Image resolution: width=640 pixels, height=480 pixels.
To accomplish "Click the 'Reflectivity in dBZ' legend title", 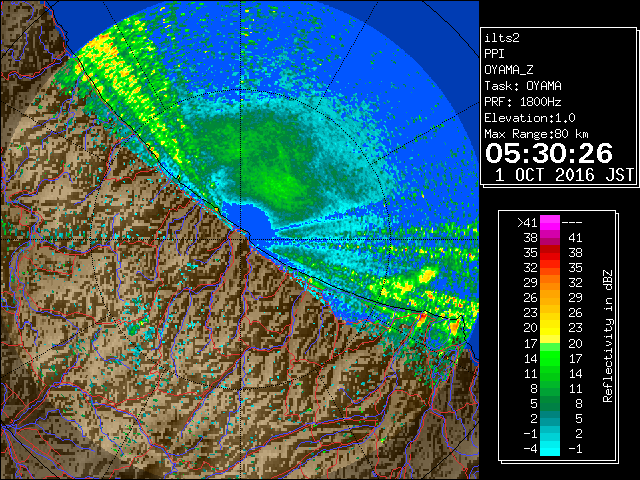I will pyautogui.click(x=607, y=336).
